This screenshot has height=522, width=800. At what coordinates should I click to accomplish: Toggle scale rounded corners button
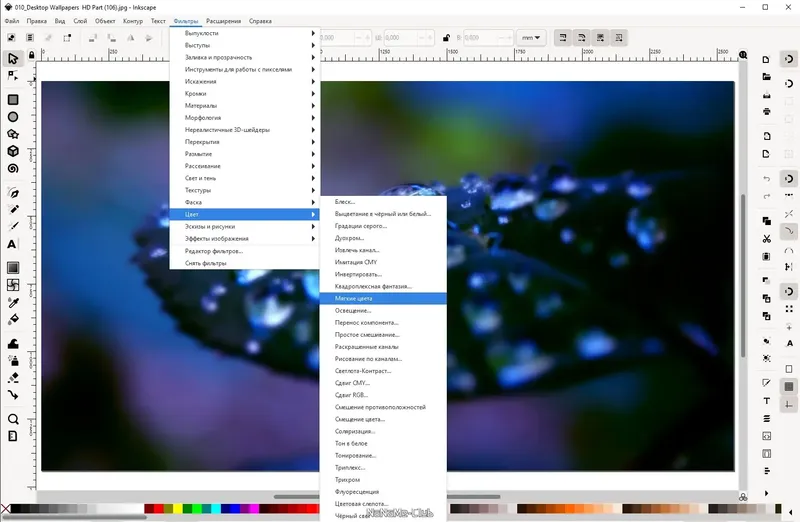(x=582, y=38)
